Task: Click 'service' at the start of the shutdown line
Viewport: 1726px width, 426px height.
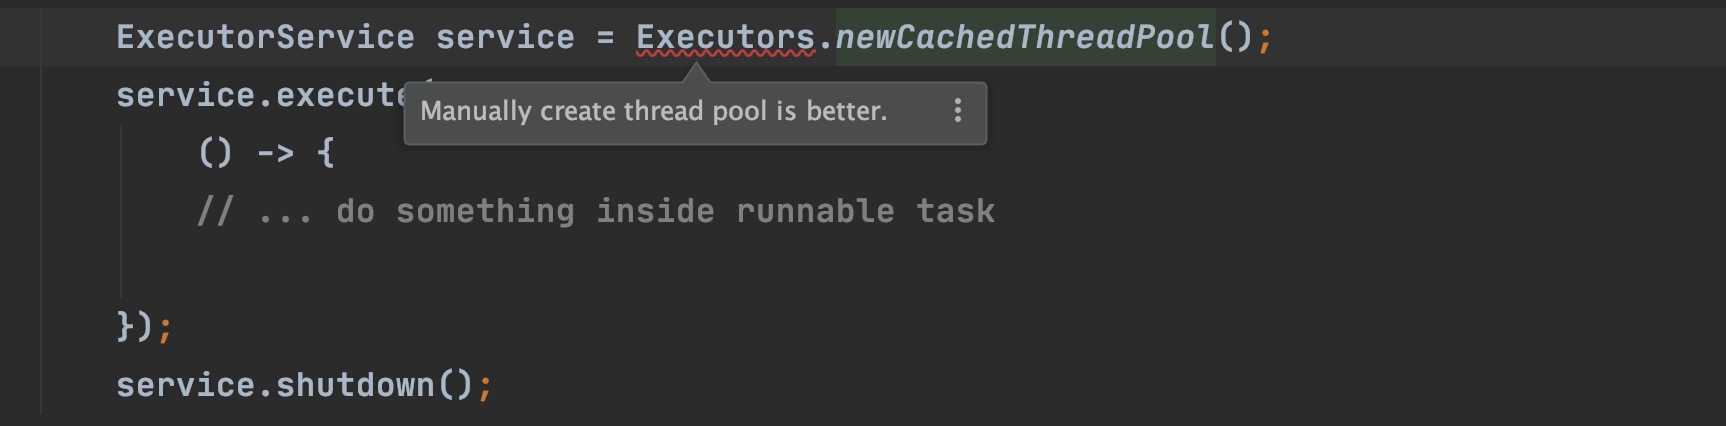Action: 185,385
